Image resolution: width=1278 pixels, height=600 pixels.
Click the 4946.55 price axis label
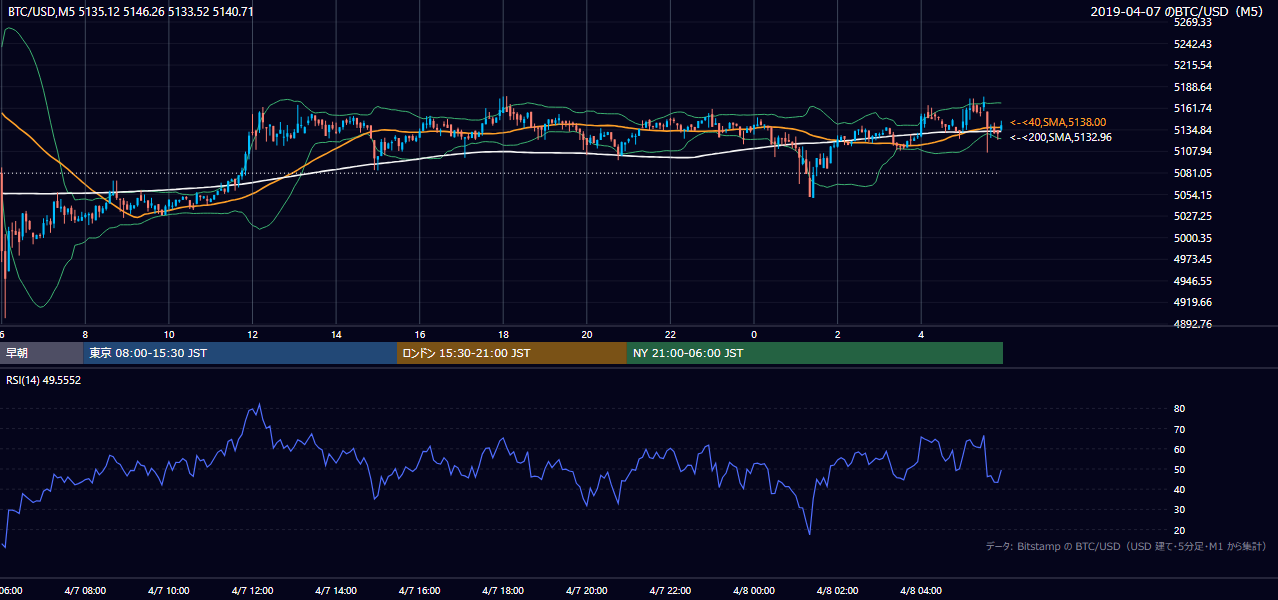1194,281
